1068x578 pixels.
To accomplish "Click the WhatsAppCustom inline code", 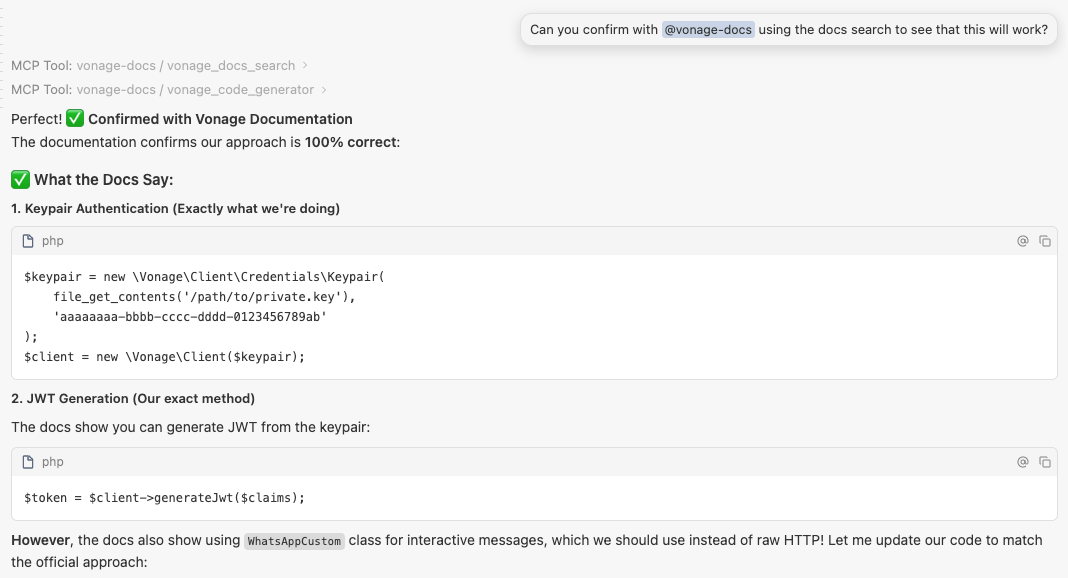I will click(295, 541).
